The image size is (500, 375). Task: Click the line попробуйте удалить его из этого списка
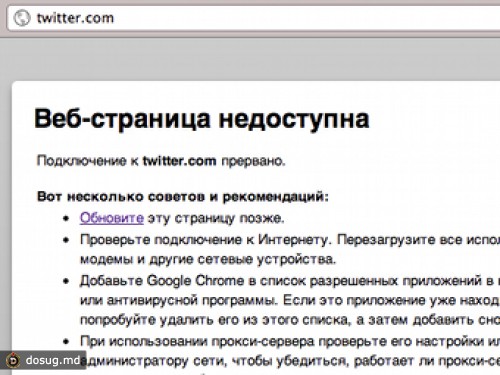pyautogui.click(x=290, y=320)
